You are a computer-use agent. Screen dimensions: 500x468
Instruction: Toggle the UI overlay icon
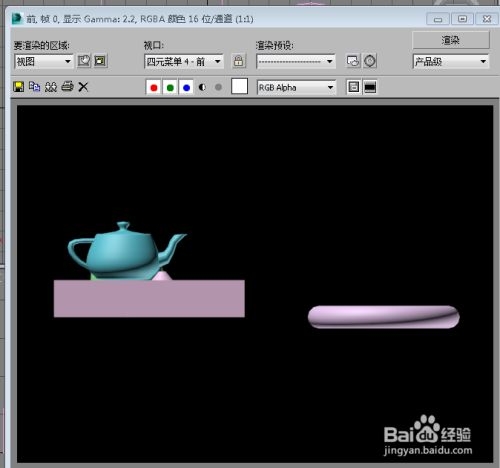click(x=353, y=87)
